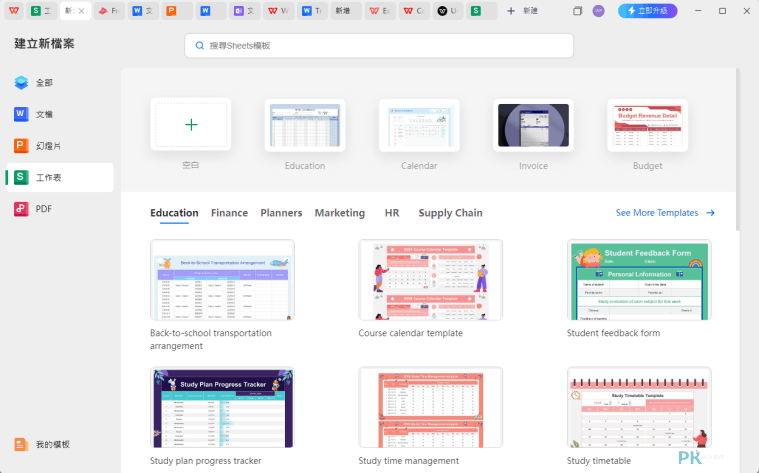This screenshot has width=759, height=473.
Task: Click the magnifier search icon
Action: [199, 46]
